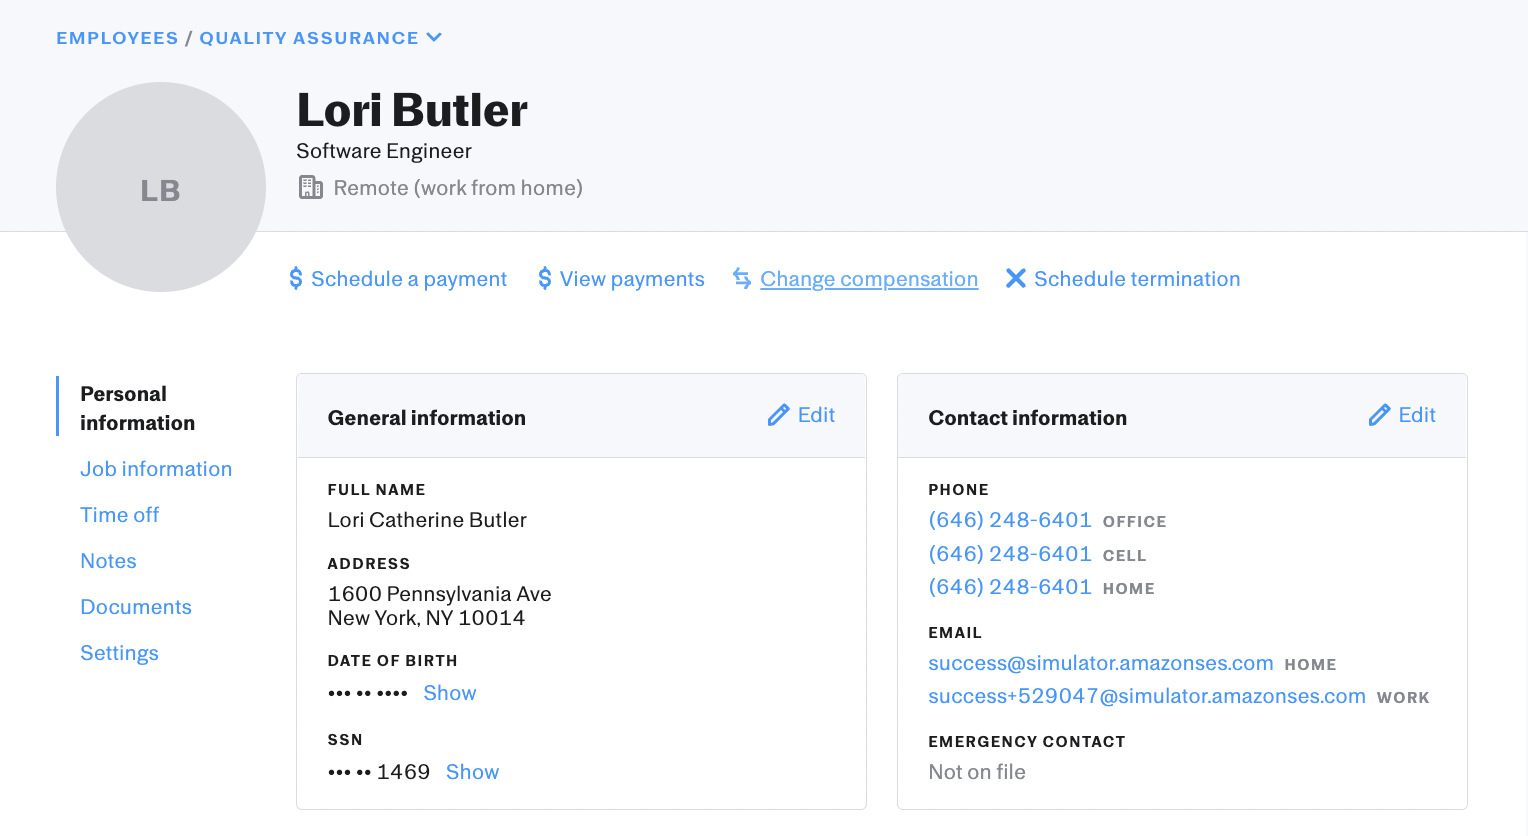Reveal the full SSN

(x=472, y=772)
